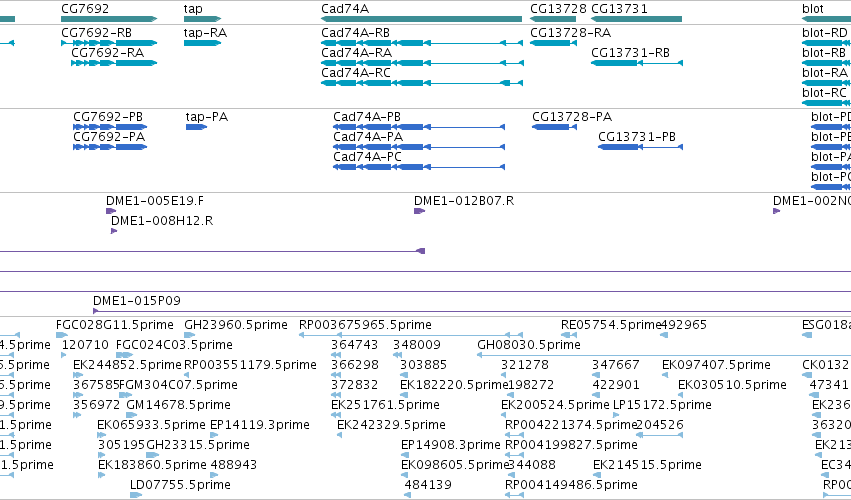Select EST GM14678.5prime
Screen dimensions: 851x500
[x=131, y=415]
